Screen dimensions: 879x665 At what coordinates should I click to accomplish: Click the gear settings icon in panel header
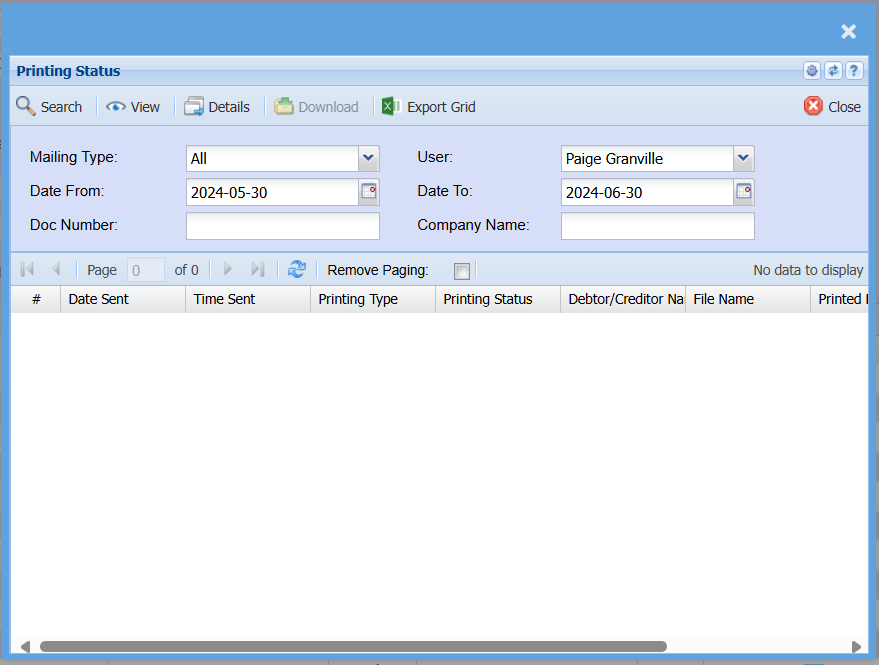coord(812,71)
